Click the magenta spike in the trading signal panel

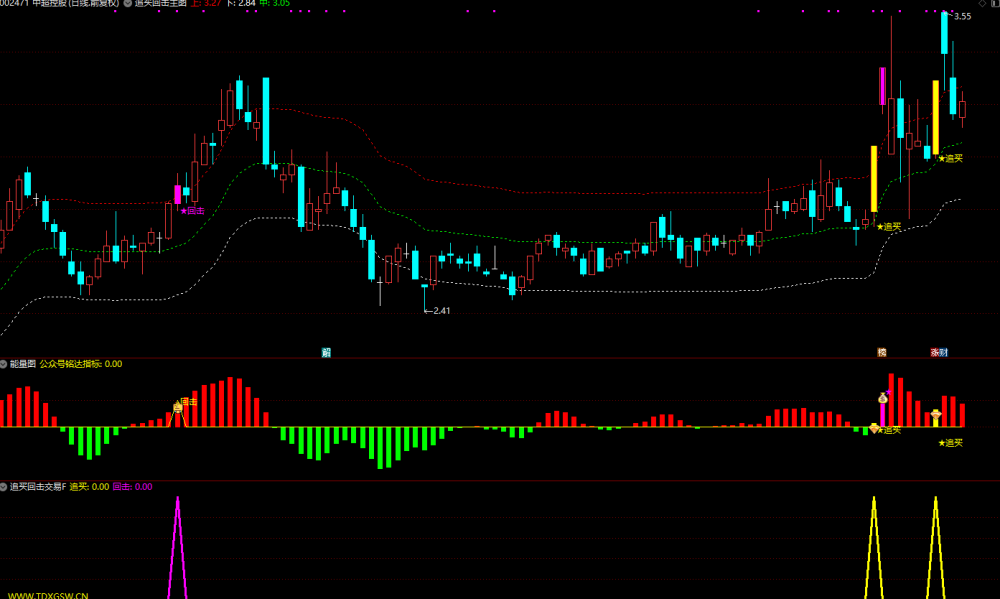pos(177,547)
